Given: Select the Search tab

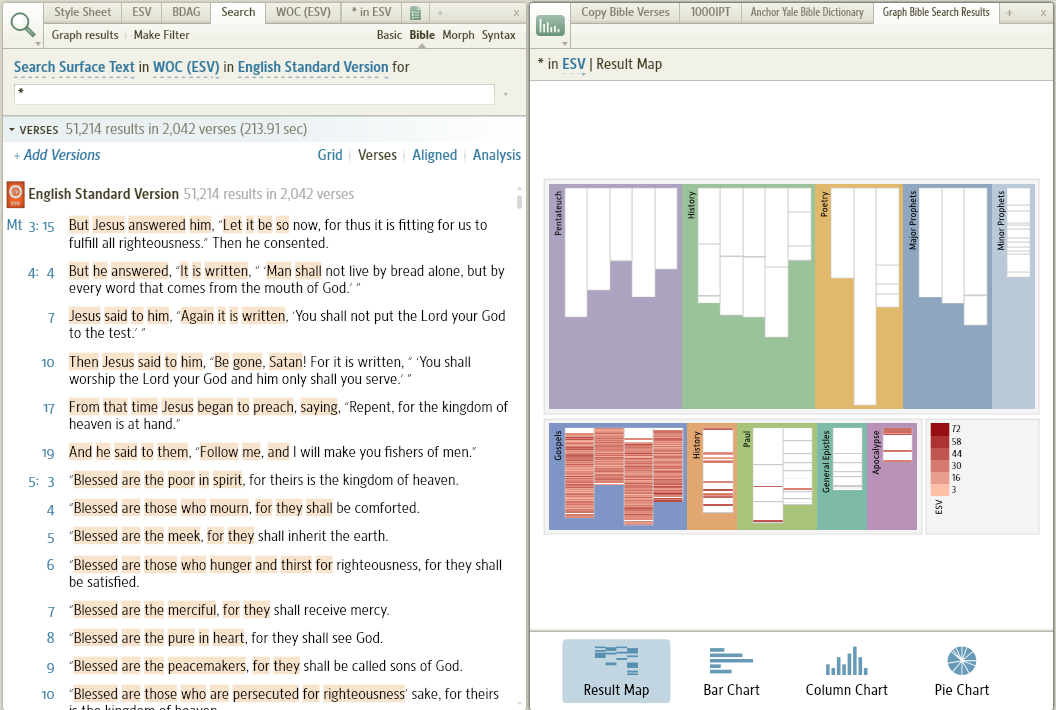Looking at the screenshot, I should pos(238,12).
